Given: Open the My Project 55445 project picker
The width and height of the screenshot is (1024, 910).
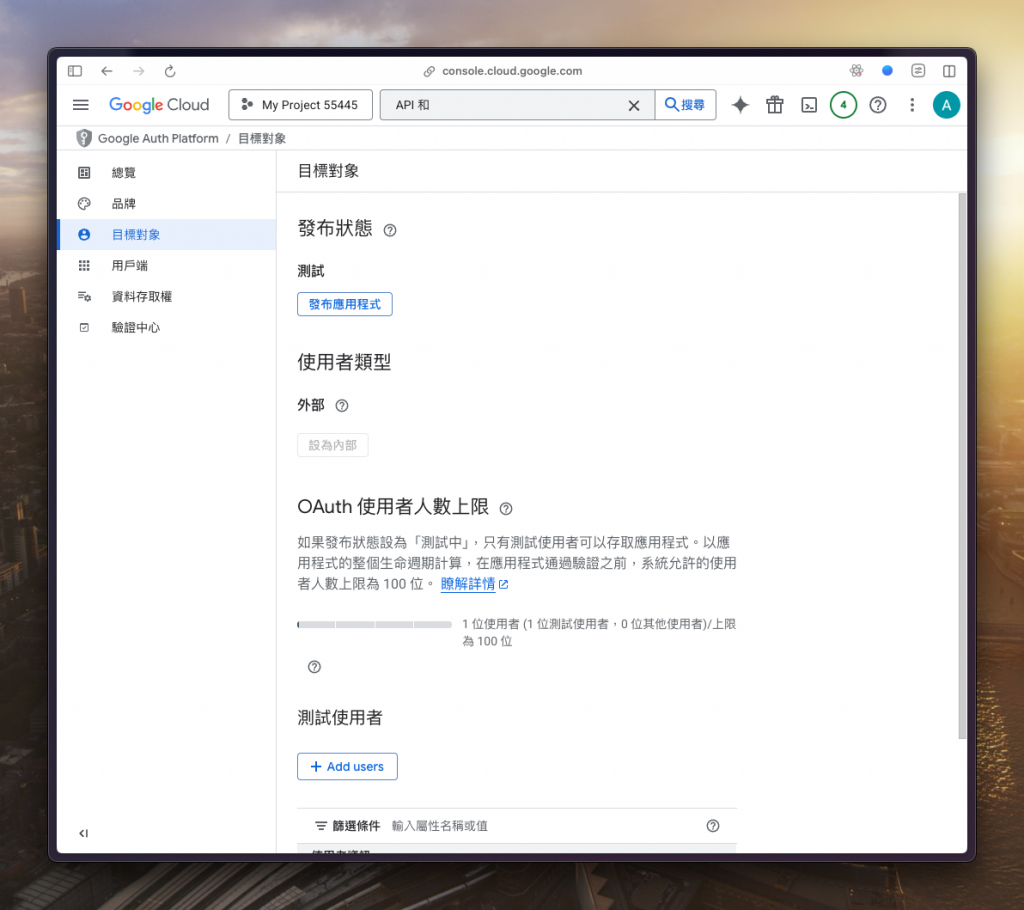Looking at the screenshot, I should tap(300, 105).
